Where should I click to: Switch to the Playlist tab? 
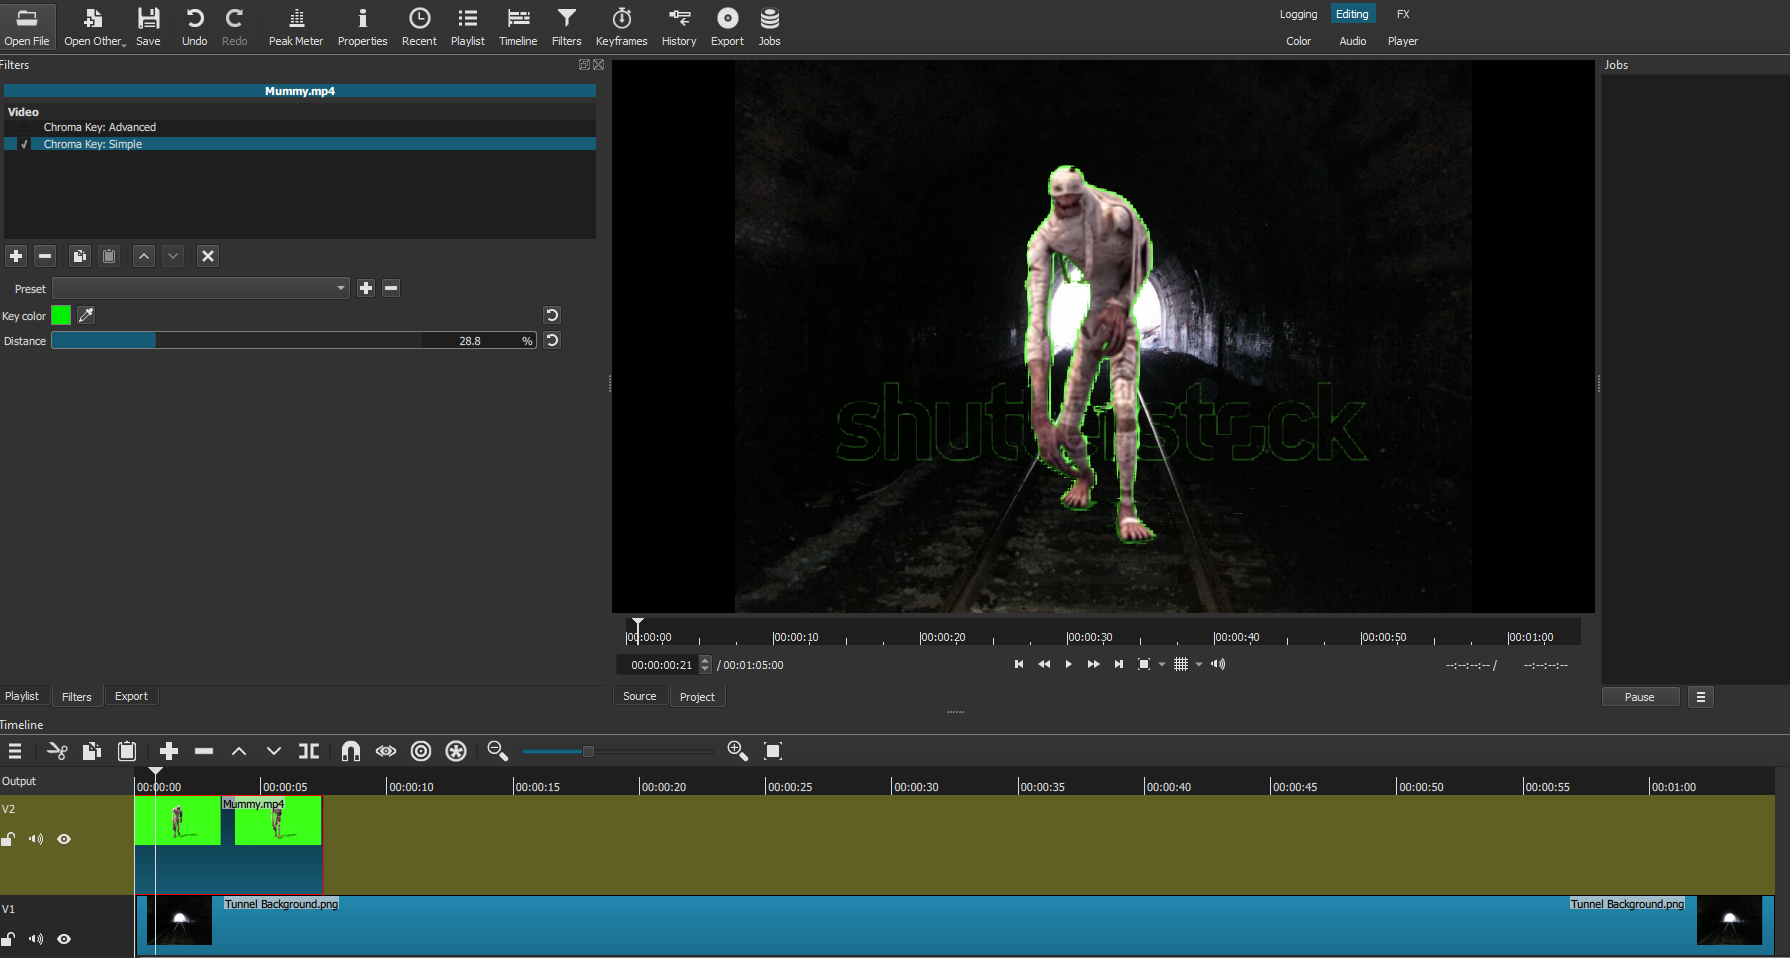(23, 695)
